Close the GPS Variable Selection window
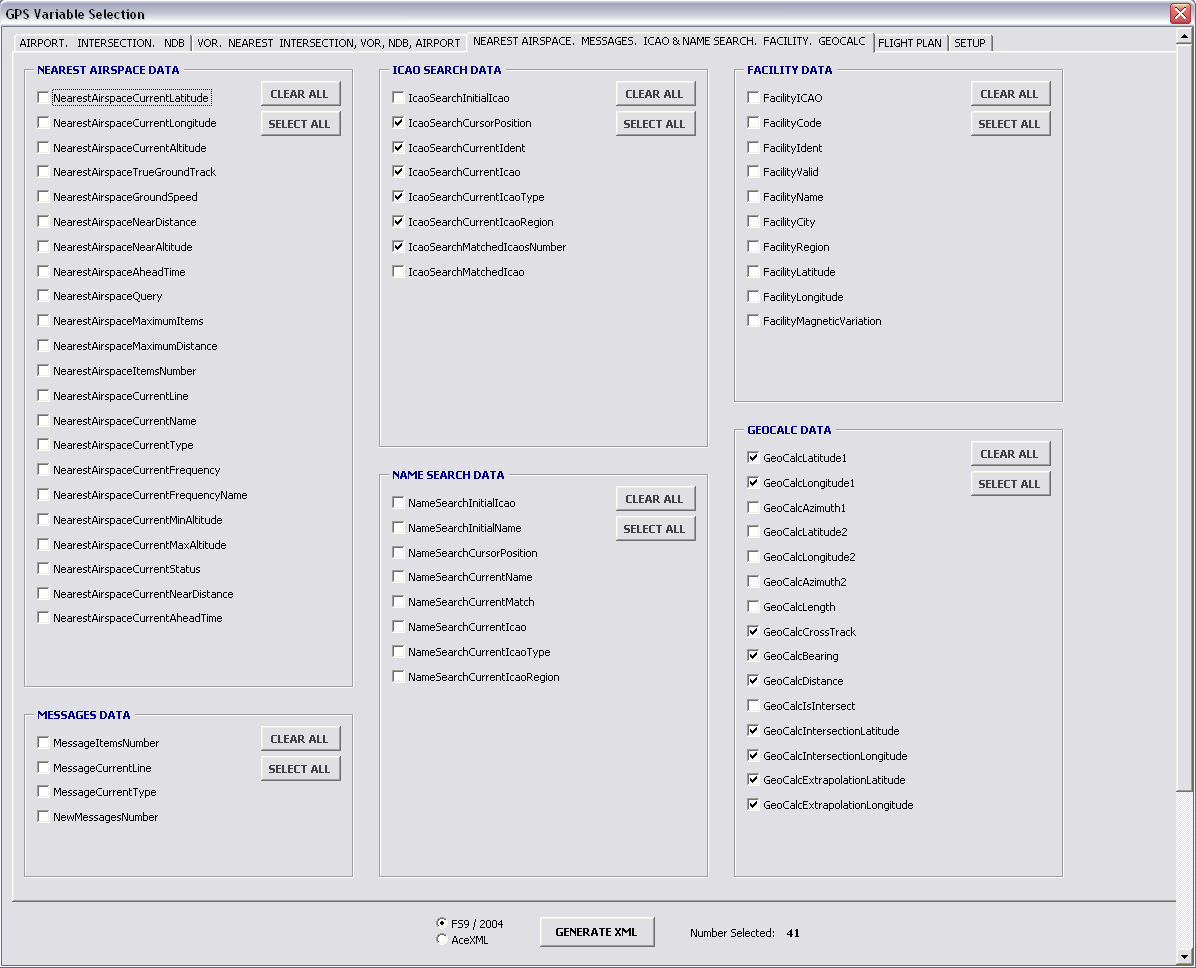Viewport: 1196px width, 968px height. 1180,13
